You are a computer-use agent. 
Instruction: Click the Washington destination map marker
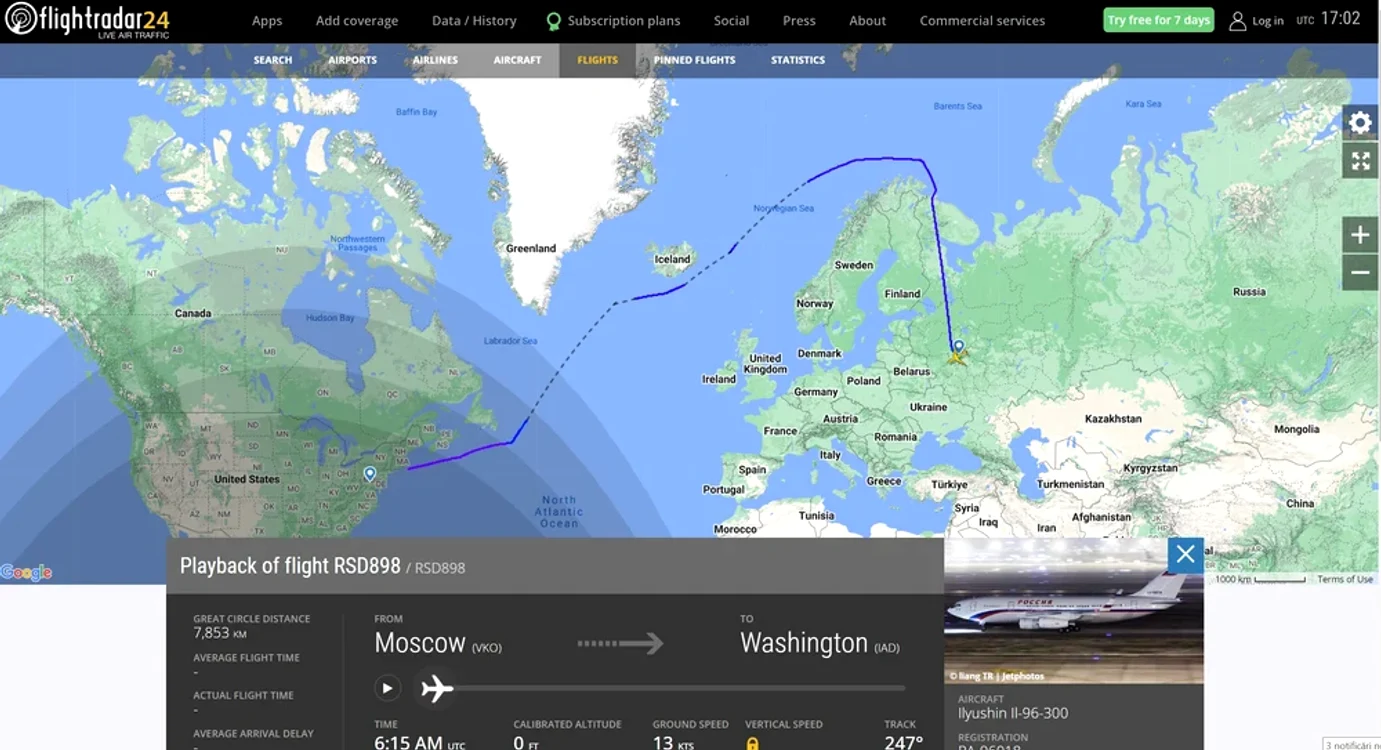pos(370,474)
